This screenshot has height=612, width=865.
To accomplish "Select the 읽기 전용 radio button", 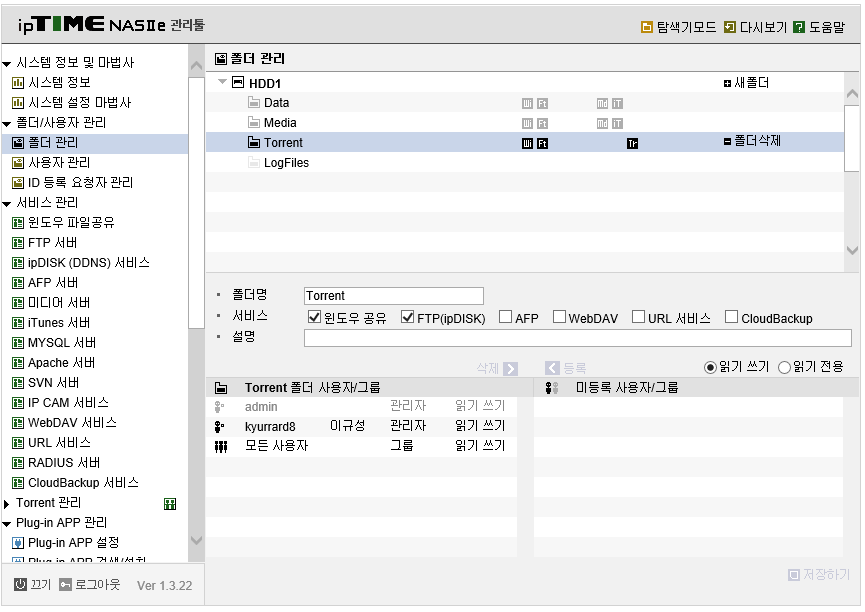I will click(x=784, y=367).
